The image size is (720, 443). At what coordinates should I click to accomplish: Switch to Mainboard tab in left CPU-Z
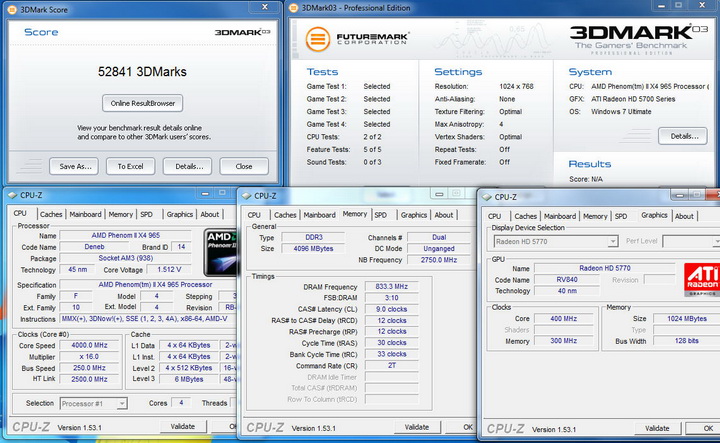(x=85, y=214)
